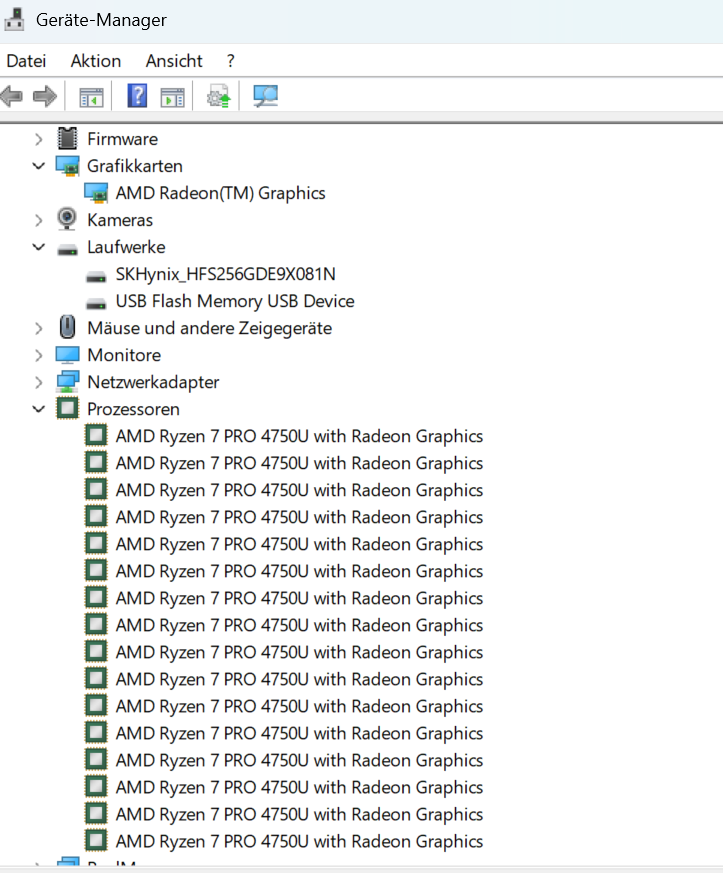Click the AMD Radeon(TM) Graphics device icon
Viewport: 723px width, 873px height.
[x=96, y=193]
